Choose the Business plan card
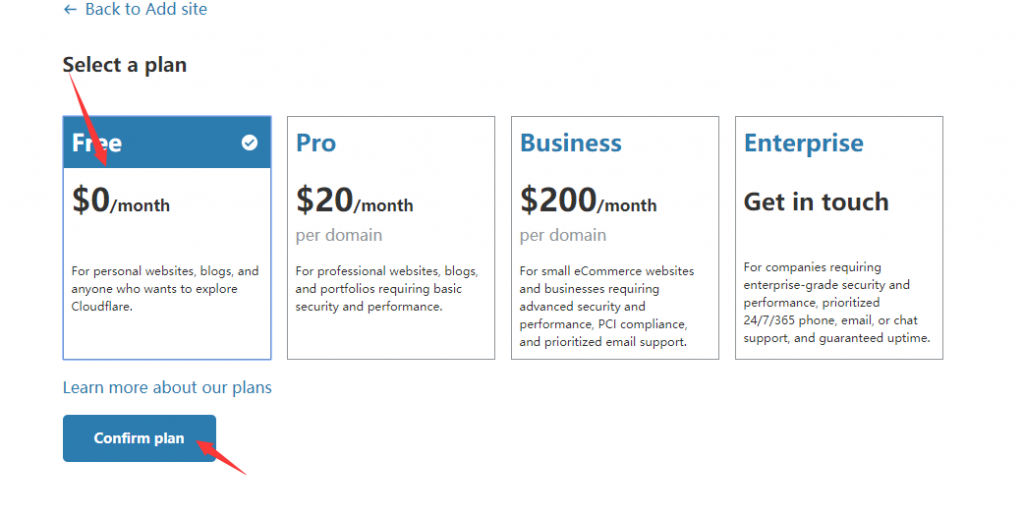The height and width of the screenshot is (518, 1024). pos(615,238)
